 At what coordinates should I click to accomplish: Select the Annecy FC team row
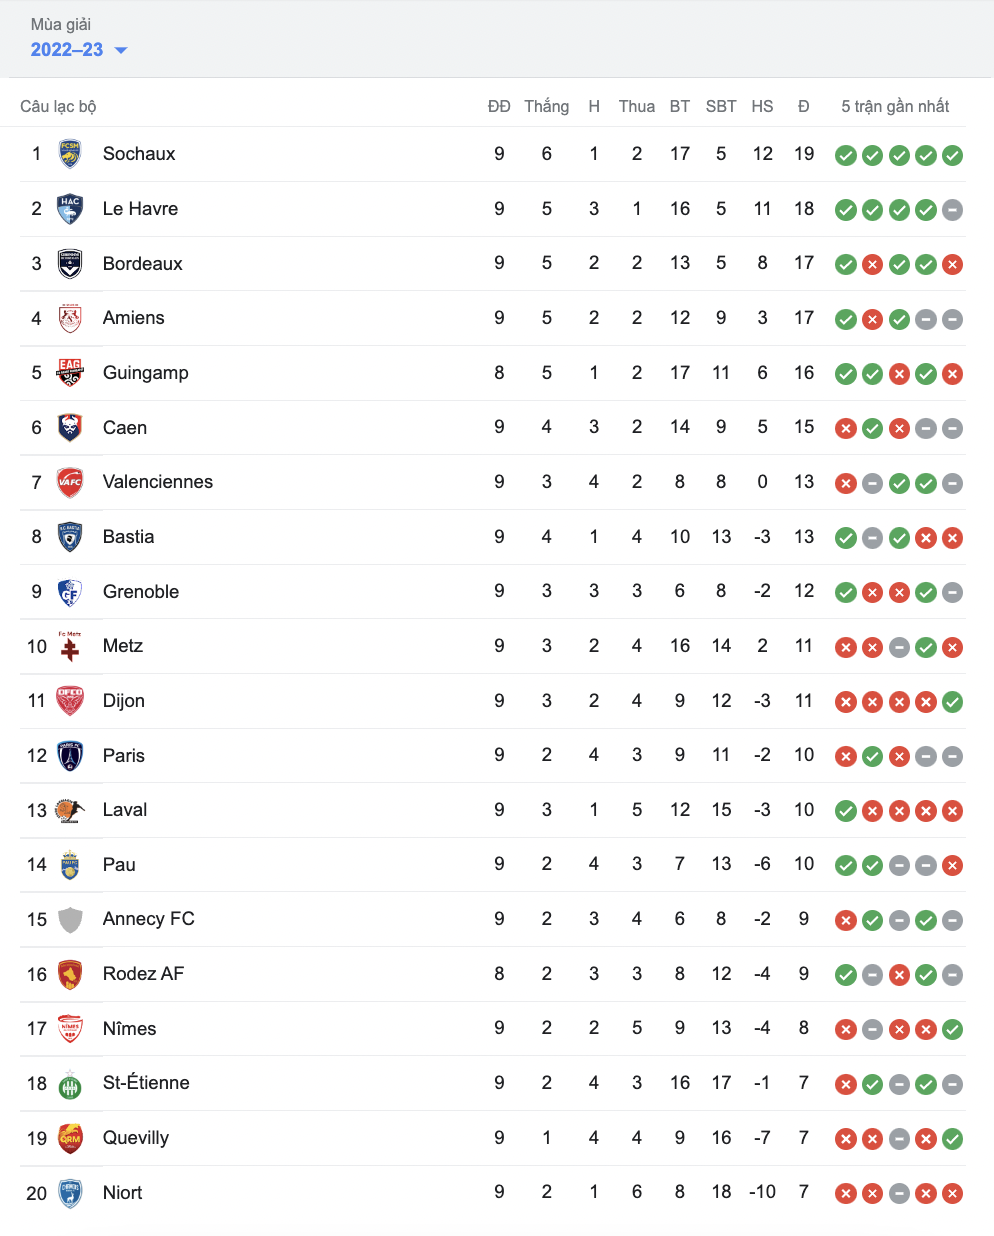point(493,919)
